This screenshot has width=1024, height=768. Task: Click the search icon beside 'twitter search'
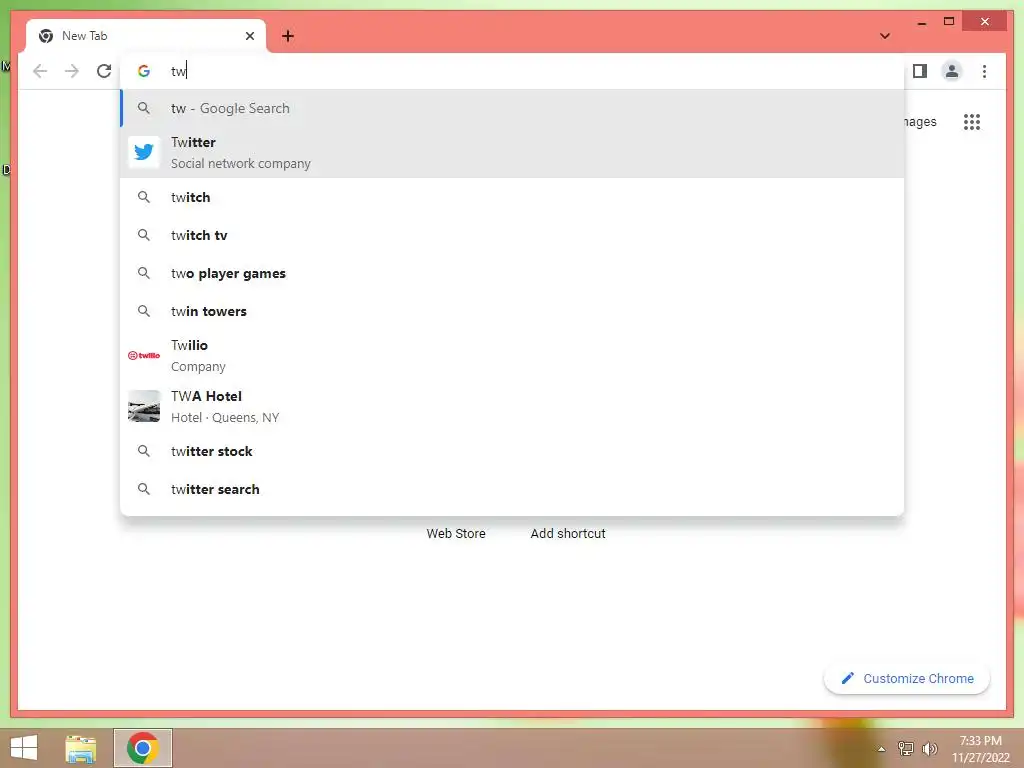coord(144,488)
